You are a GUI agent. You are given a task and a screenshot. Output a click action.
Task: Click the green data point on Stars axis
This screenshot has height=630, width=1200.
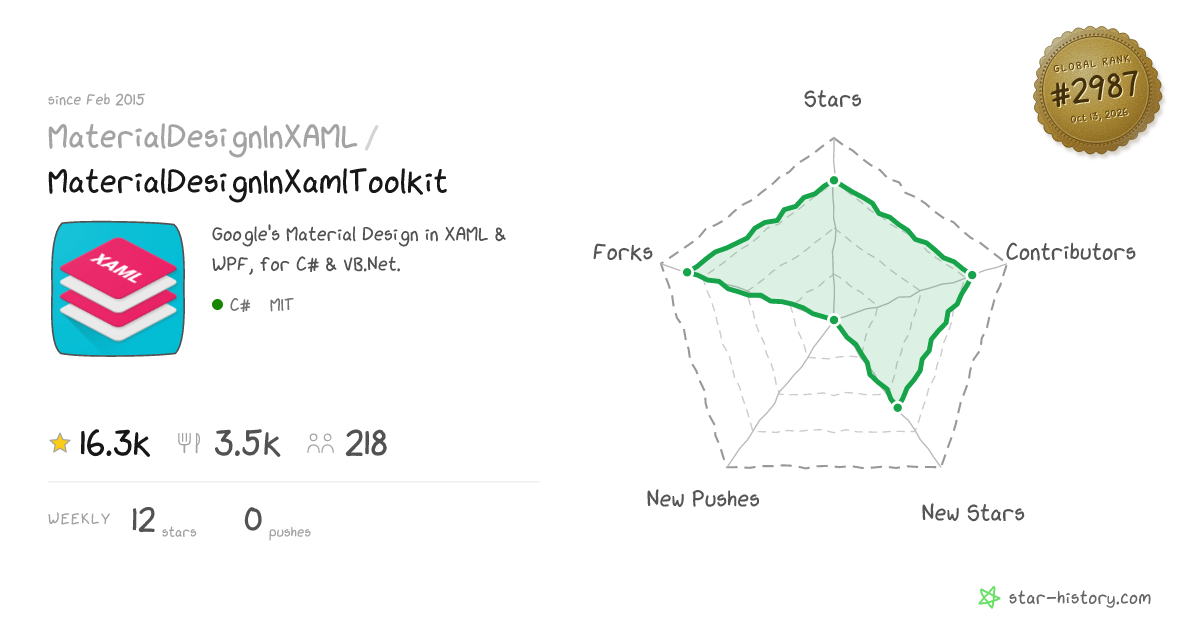(833, 182)
